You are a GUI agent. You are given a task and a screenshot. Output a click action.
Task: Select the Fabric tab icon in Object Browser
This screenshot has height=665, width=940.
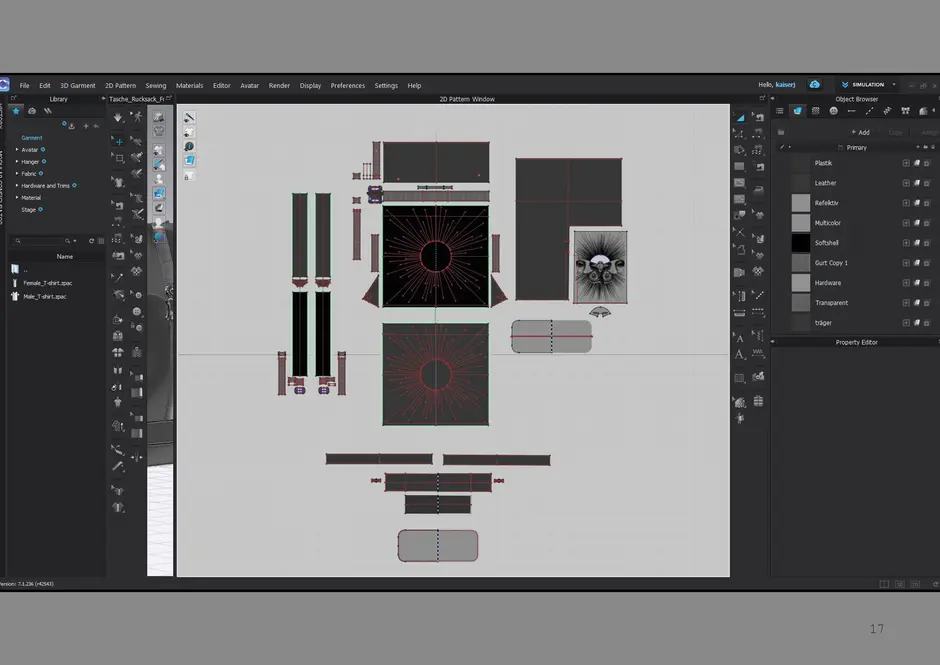(x=797, y=111)
